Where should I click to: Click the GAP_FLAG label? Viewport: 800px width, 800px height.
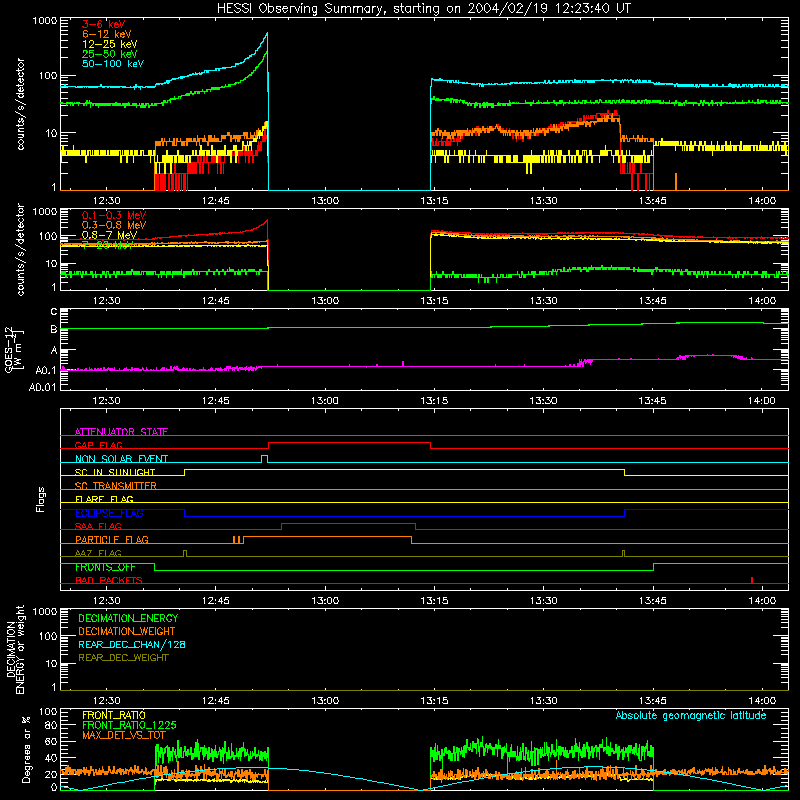click(98, 445)
